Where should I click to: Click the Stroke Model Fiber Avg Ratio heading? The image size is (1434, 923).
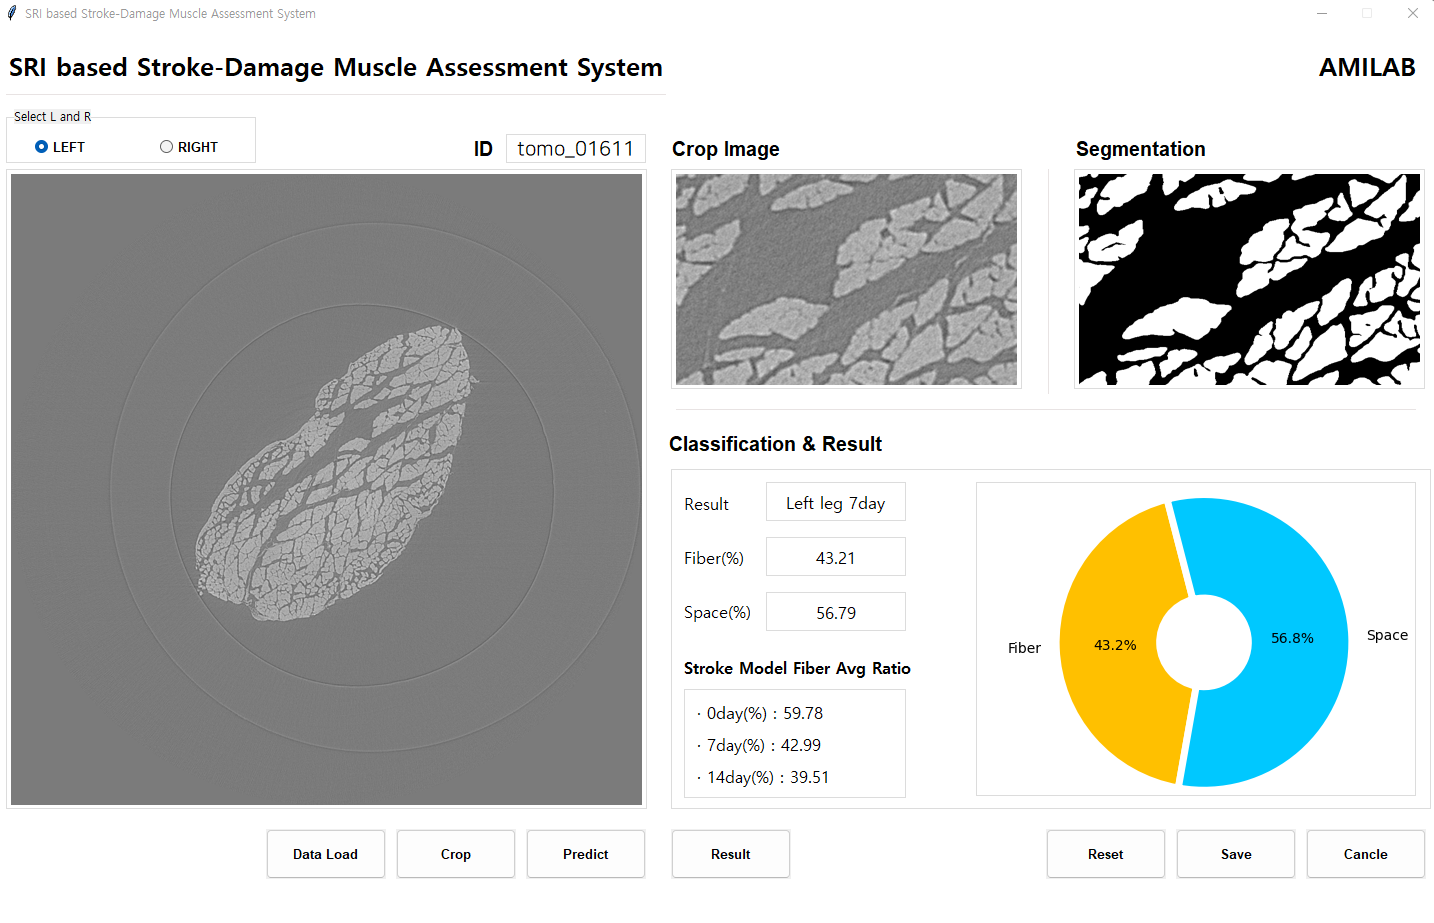(797, 668)
